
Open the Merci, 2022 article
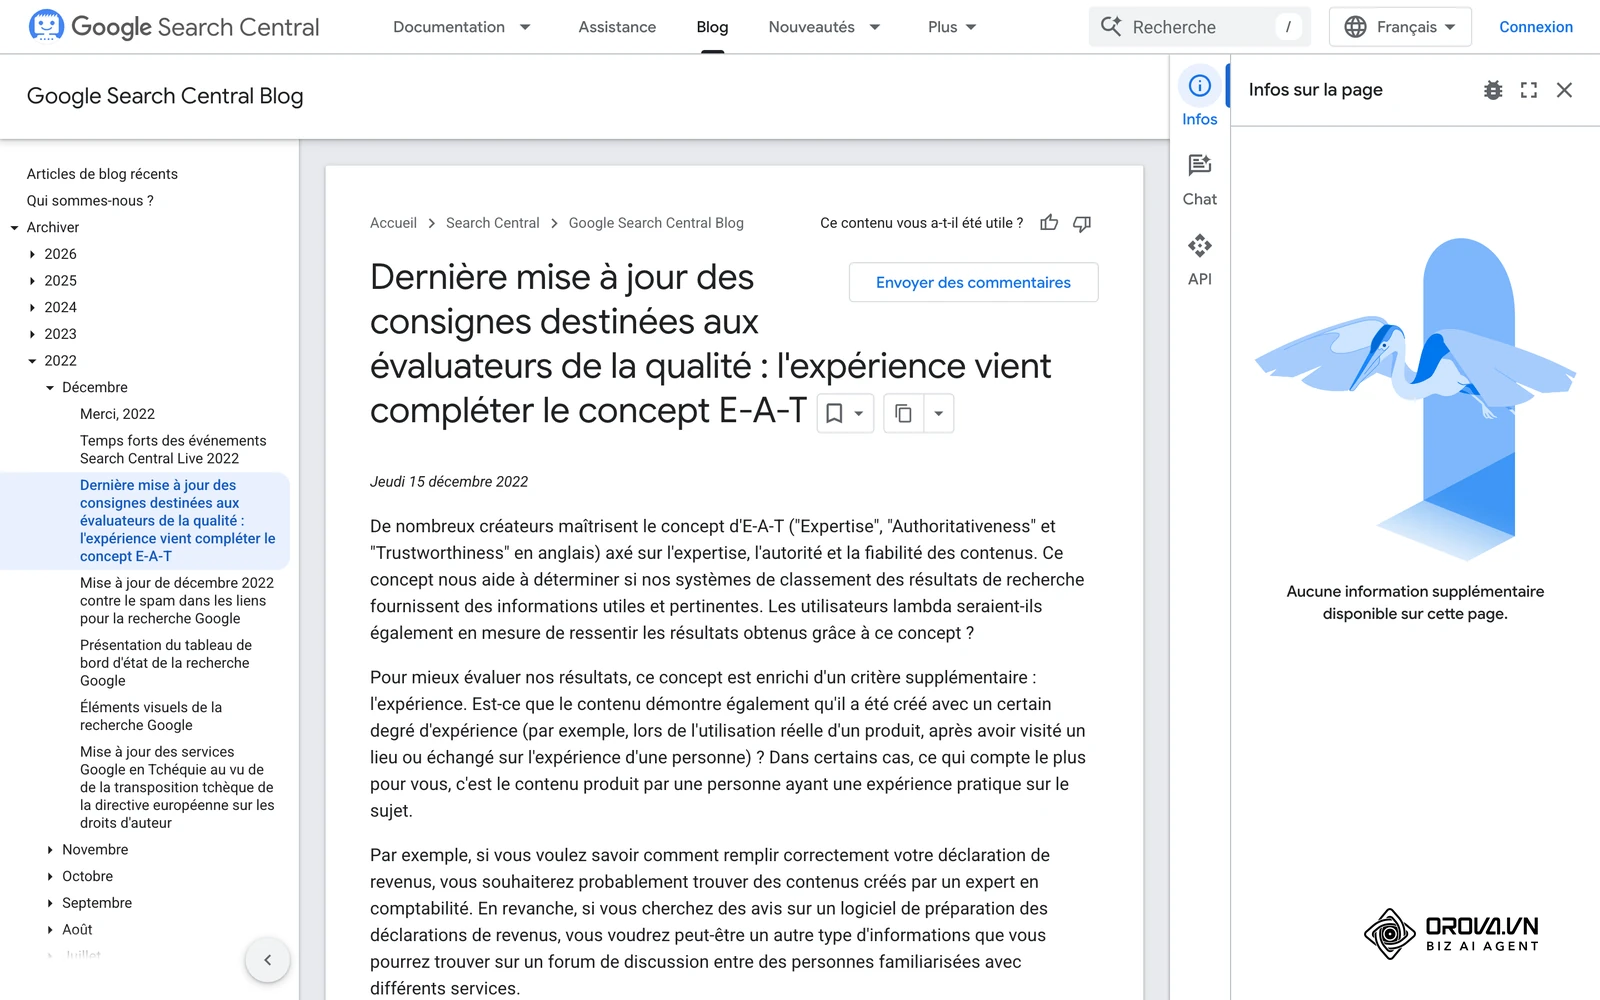[x=117, y=414]
